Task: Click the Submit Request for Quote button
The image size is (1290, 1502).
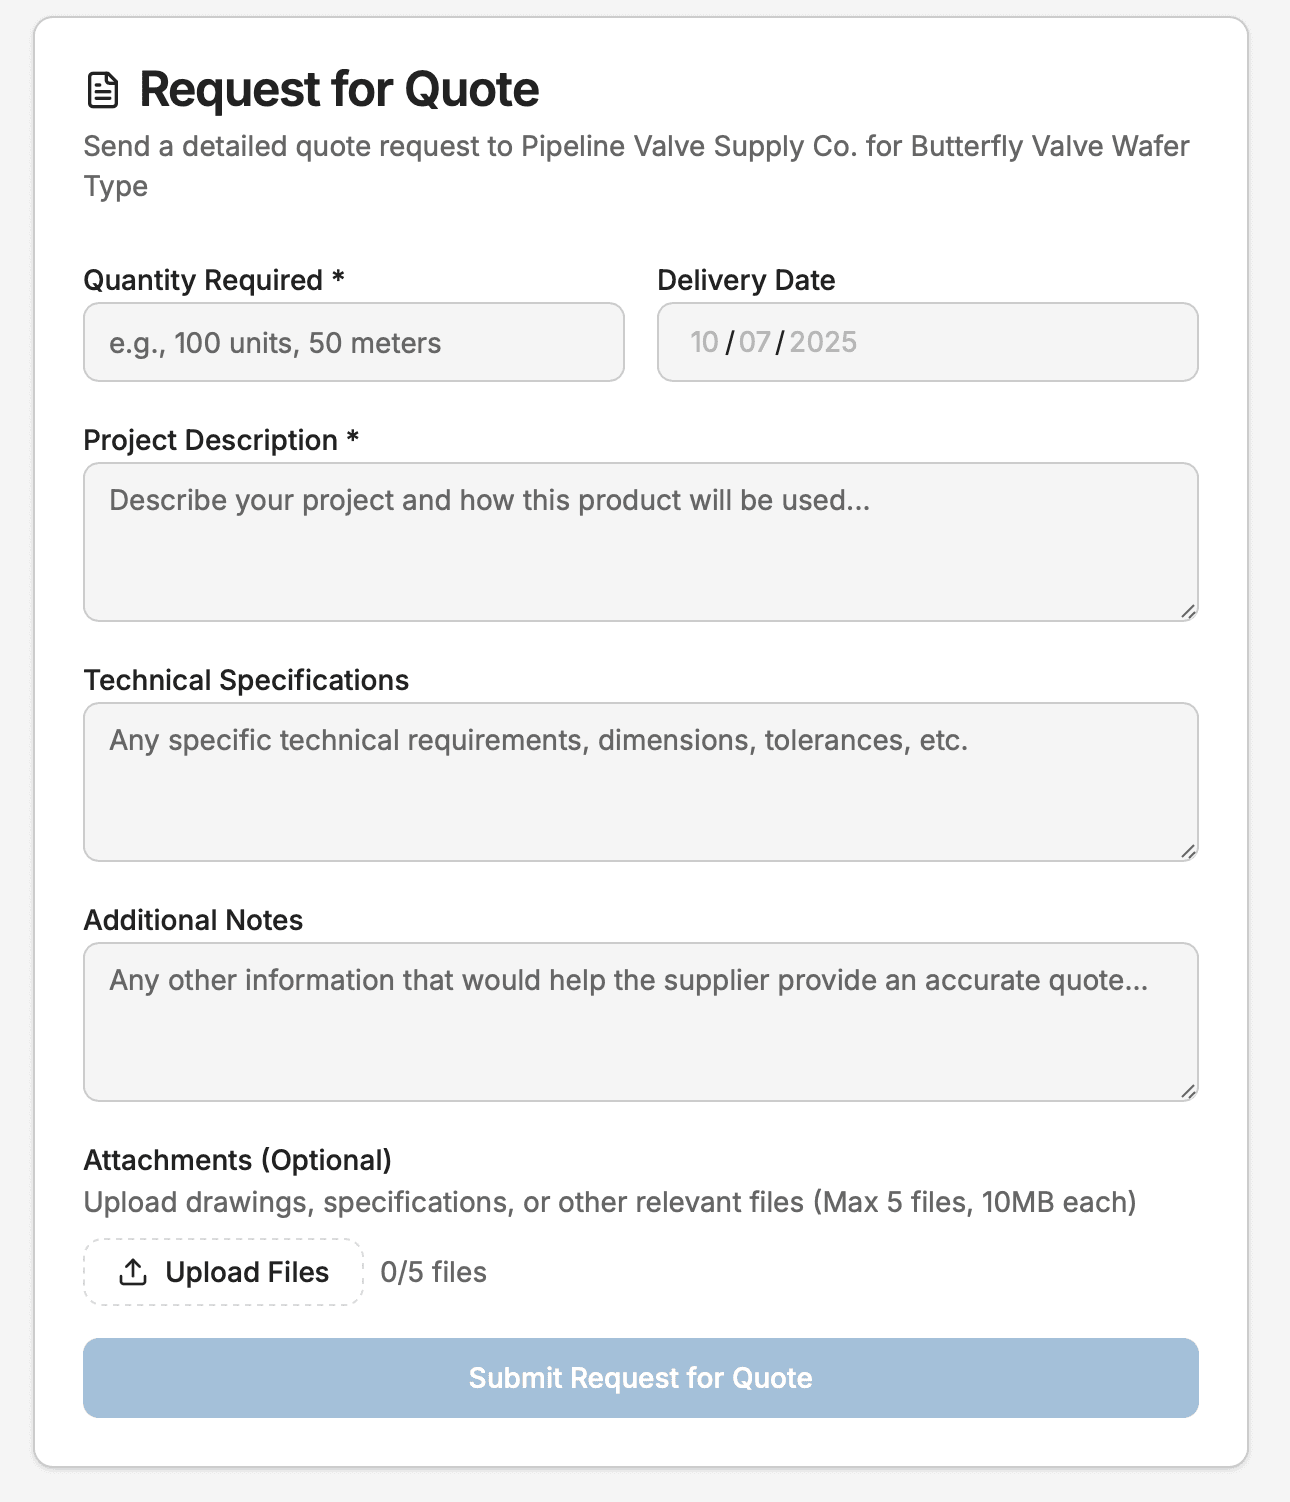Action: (640, 1377)
